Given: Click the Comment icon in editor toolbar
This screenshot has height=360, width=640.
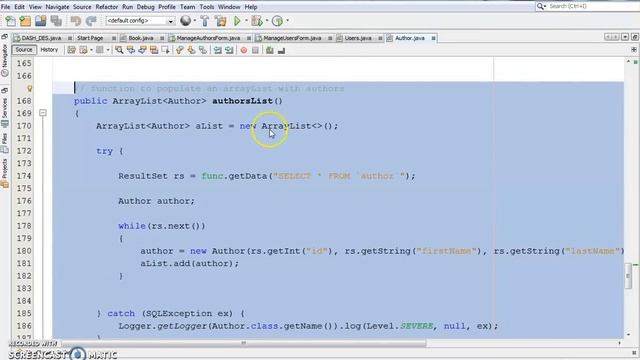Looking at the screenshot, I should click(x=269, y=50).
